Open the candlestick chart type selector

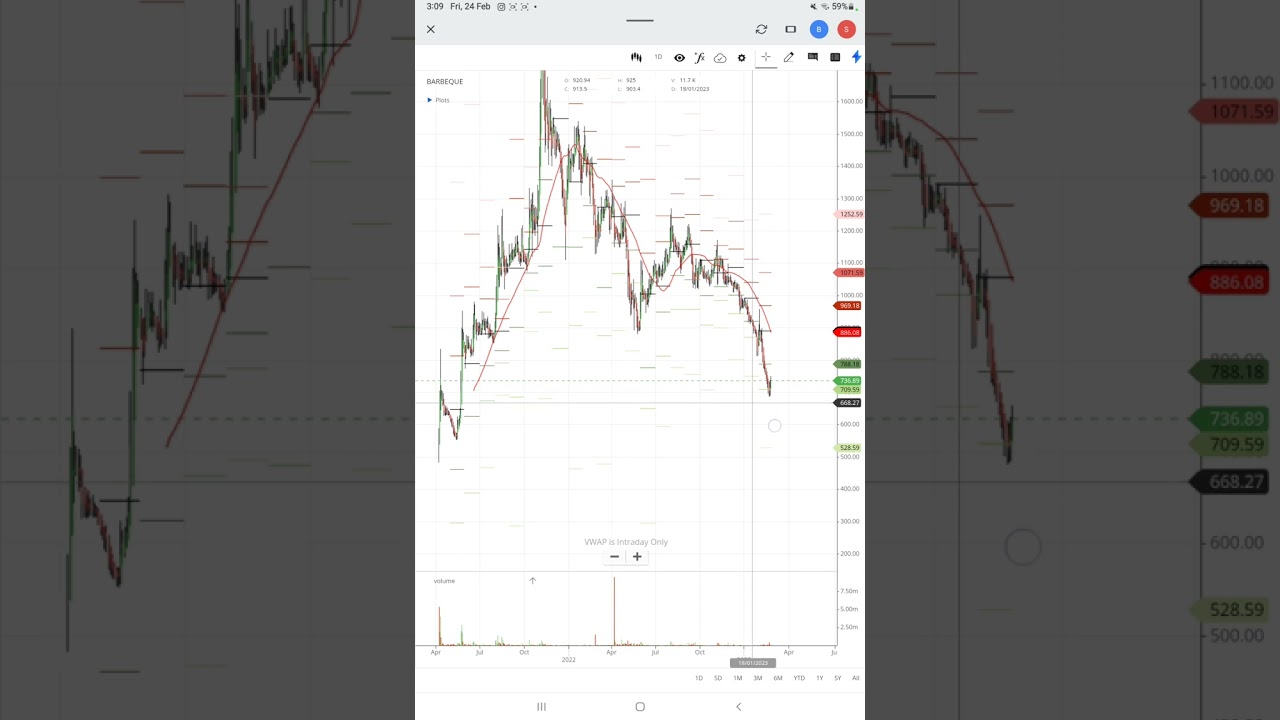[x=636, y=57]
